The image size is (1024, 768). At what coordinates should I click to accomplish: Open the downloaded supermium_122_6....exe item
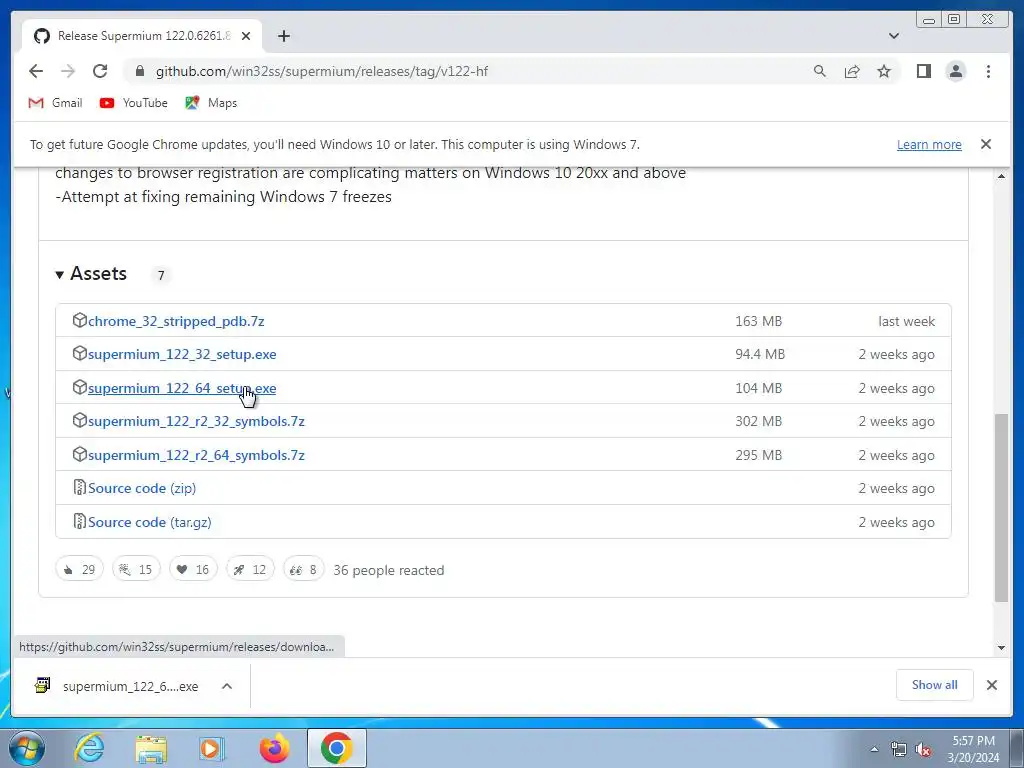point(118,686)
